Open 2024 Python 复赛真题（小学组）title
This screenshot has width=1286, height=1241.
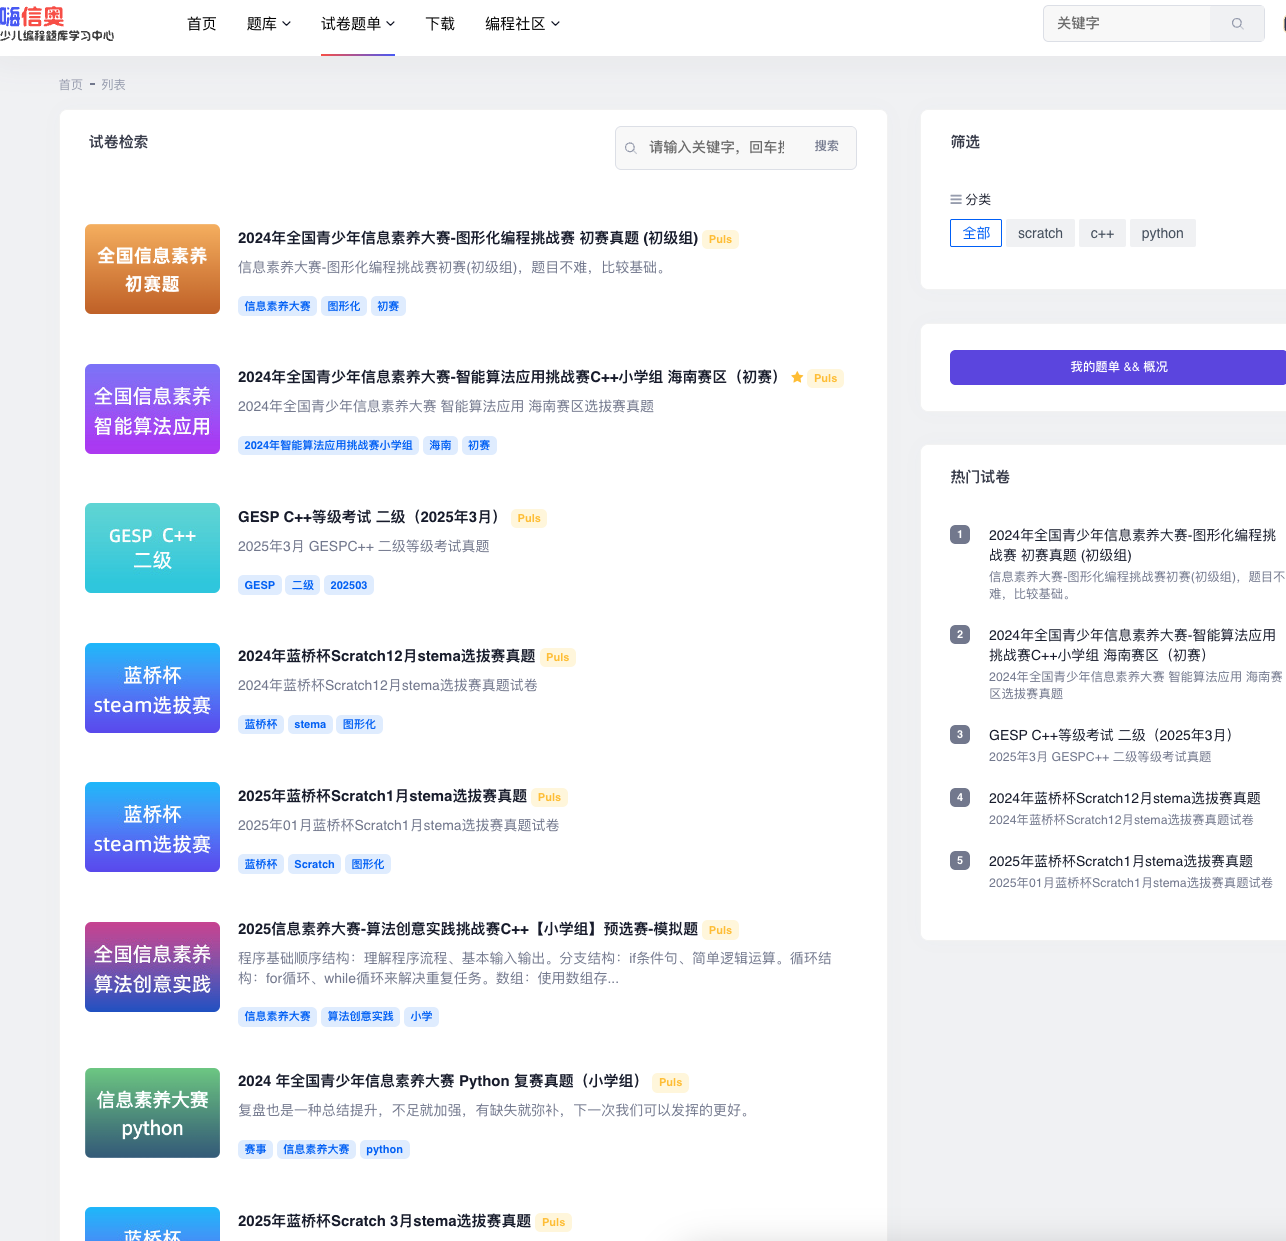441,1081
